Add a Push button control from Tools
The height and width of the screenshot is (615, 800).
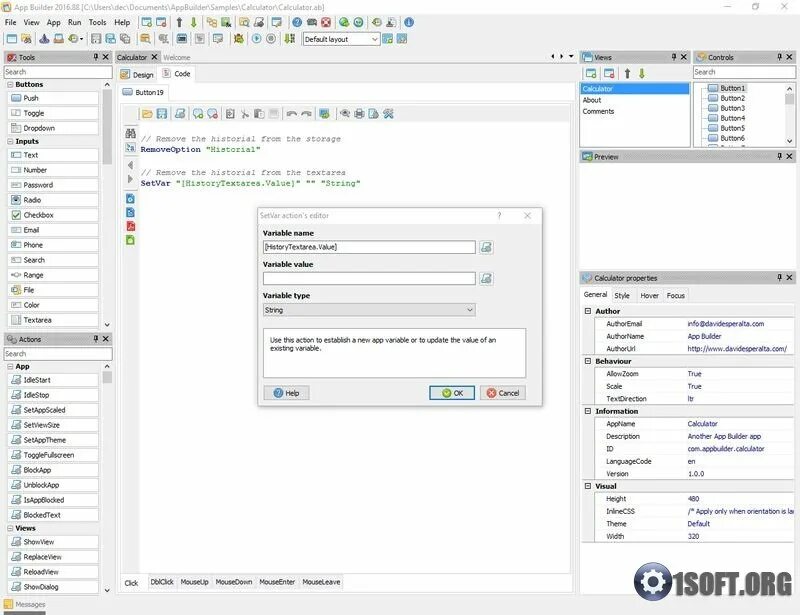(53, 98)
